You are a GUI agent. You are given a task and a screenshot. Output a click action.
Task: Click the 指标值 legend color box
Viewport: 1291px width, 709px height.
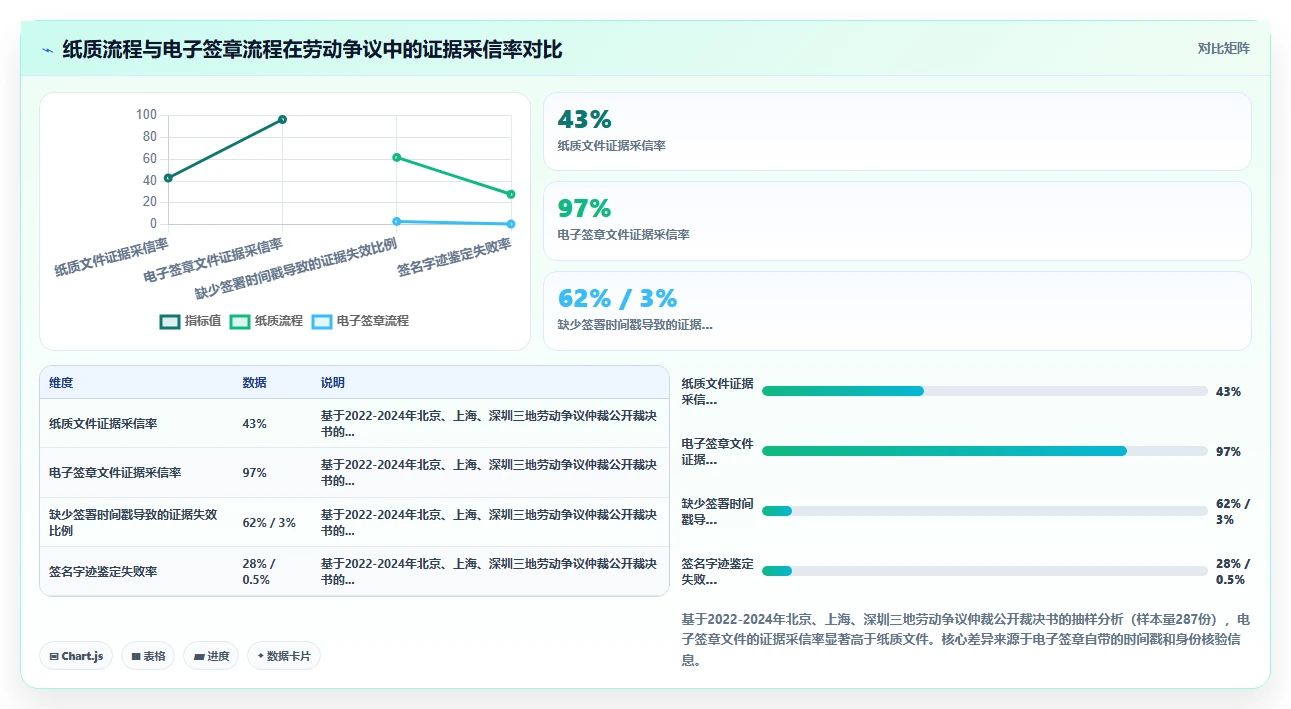click(x=170, y=322)
